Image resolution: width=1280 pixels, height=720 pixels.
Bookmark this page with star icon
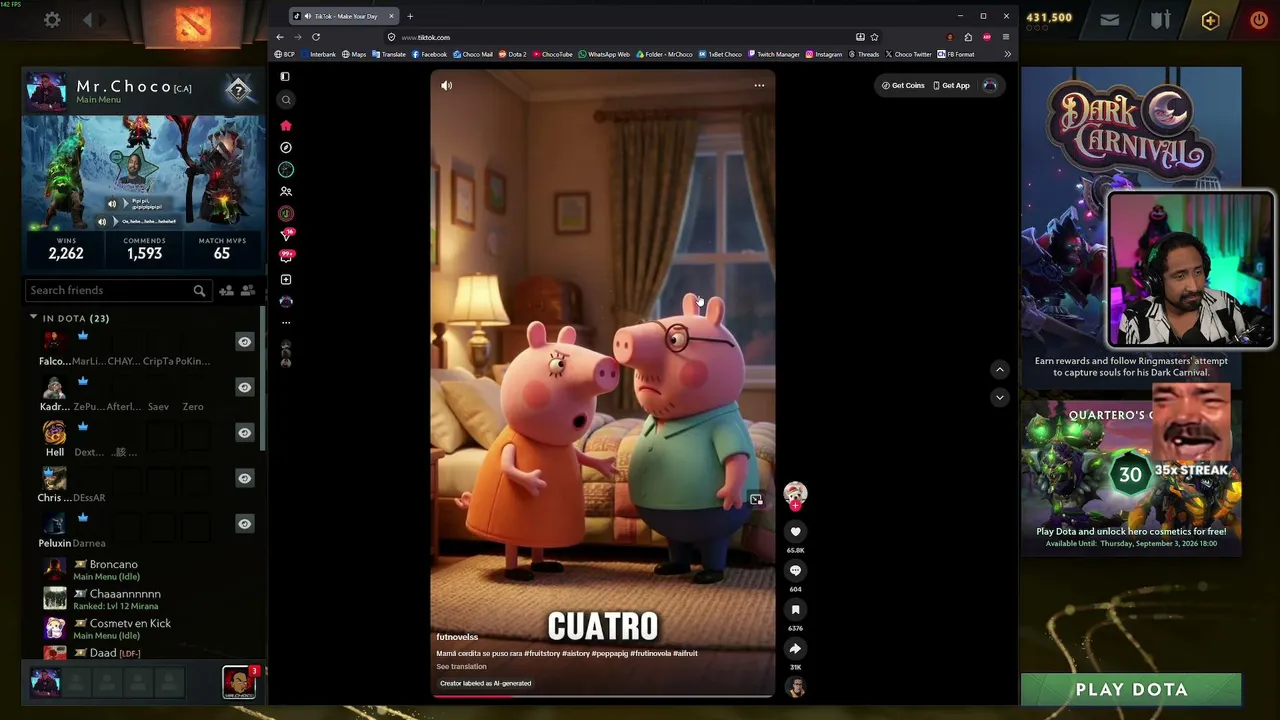click(874, 37)
